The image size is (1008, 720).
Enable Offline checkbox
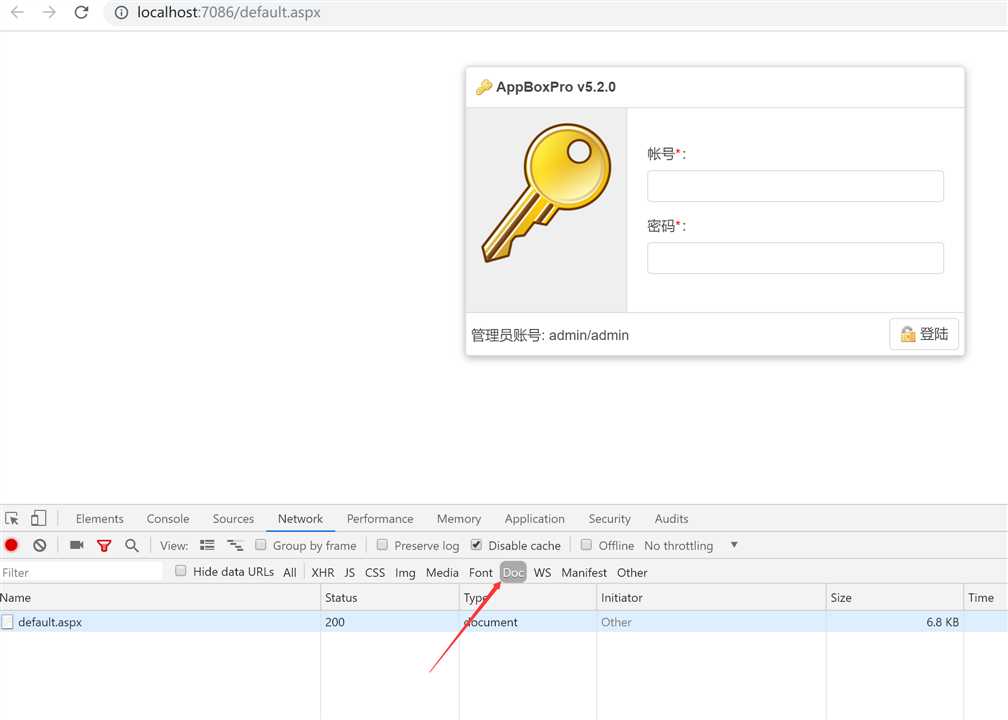click(x=586, y=544)
